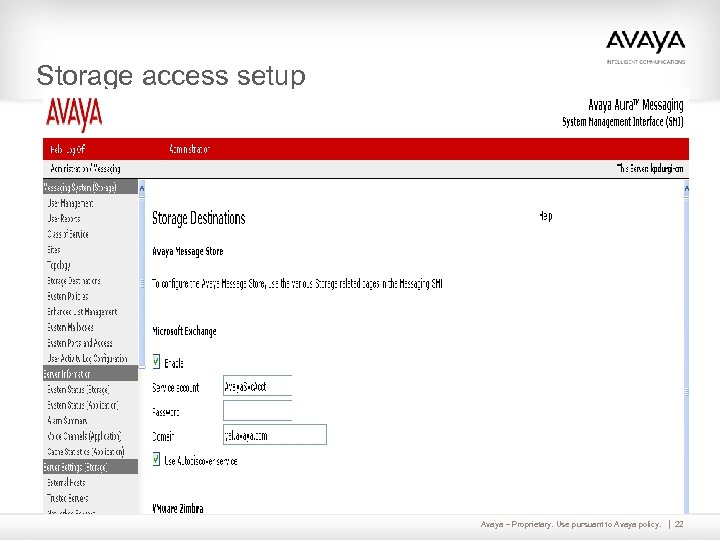Image resolution: width=720 pixels, height=540 pixels.
Task: Select Log Off in the red bar
Action: [75, 149]
